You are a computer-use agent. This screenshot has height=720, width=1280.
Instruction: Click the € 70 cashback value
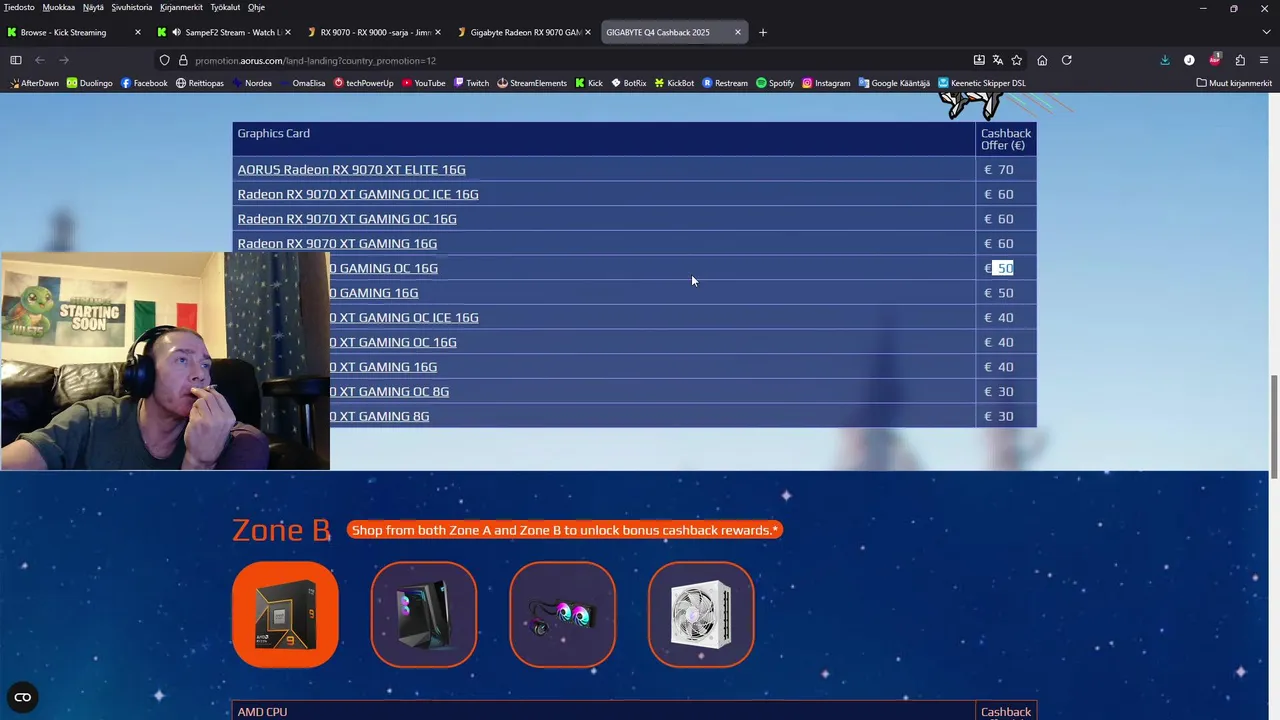point(999,170)
